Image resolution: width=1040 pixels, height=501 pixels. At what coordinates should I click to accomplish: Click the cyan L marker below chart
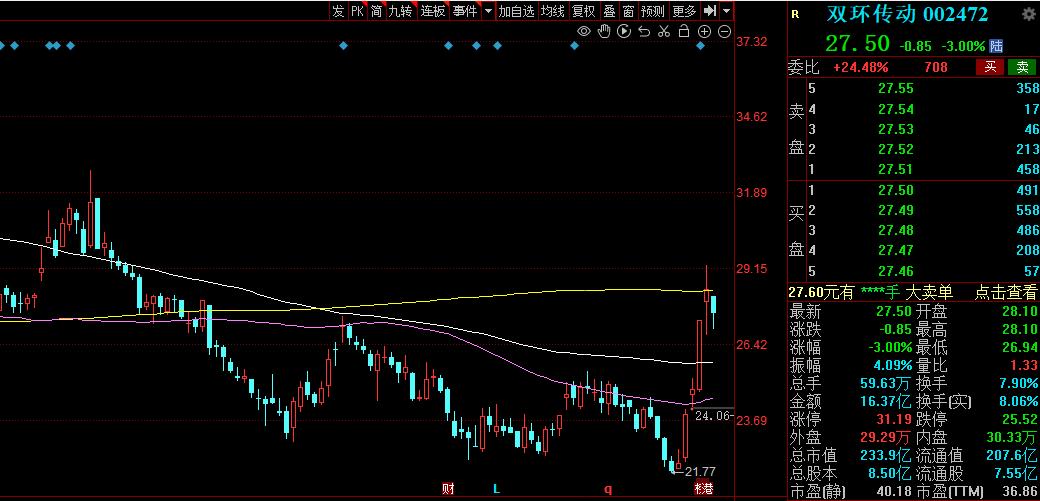[x=495, y=490]
